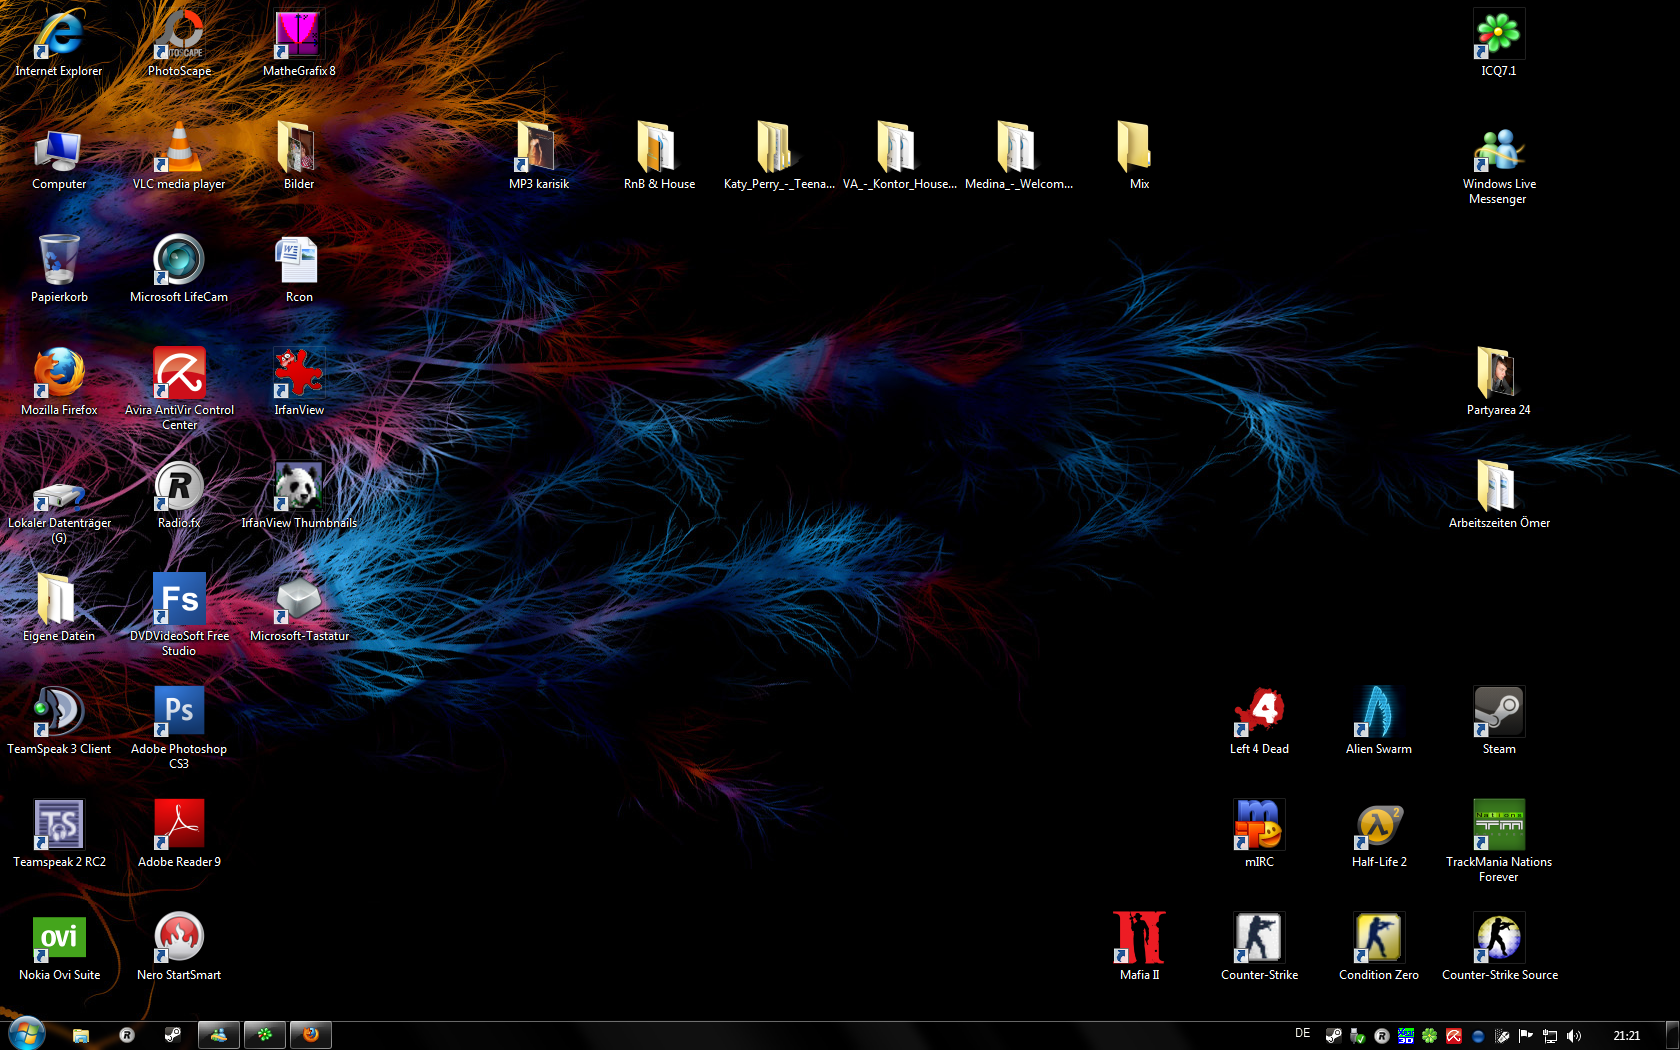
Task: Switch to the Firefox taskbar button
Action: tap(311, 1035)
